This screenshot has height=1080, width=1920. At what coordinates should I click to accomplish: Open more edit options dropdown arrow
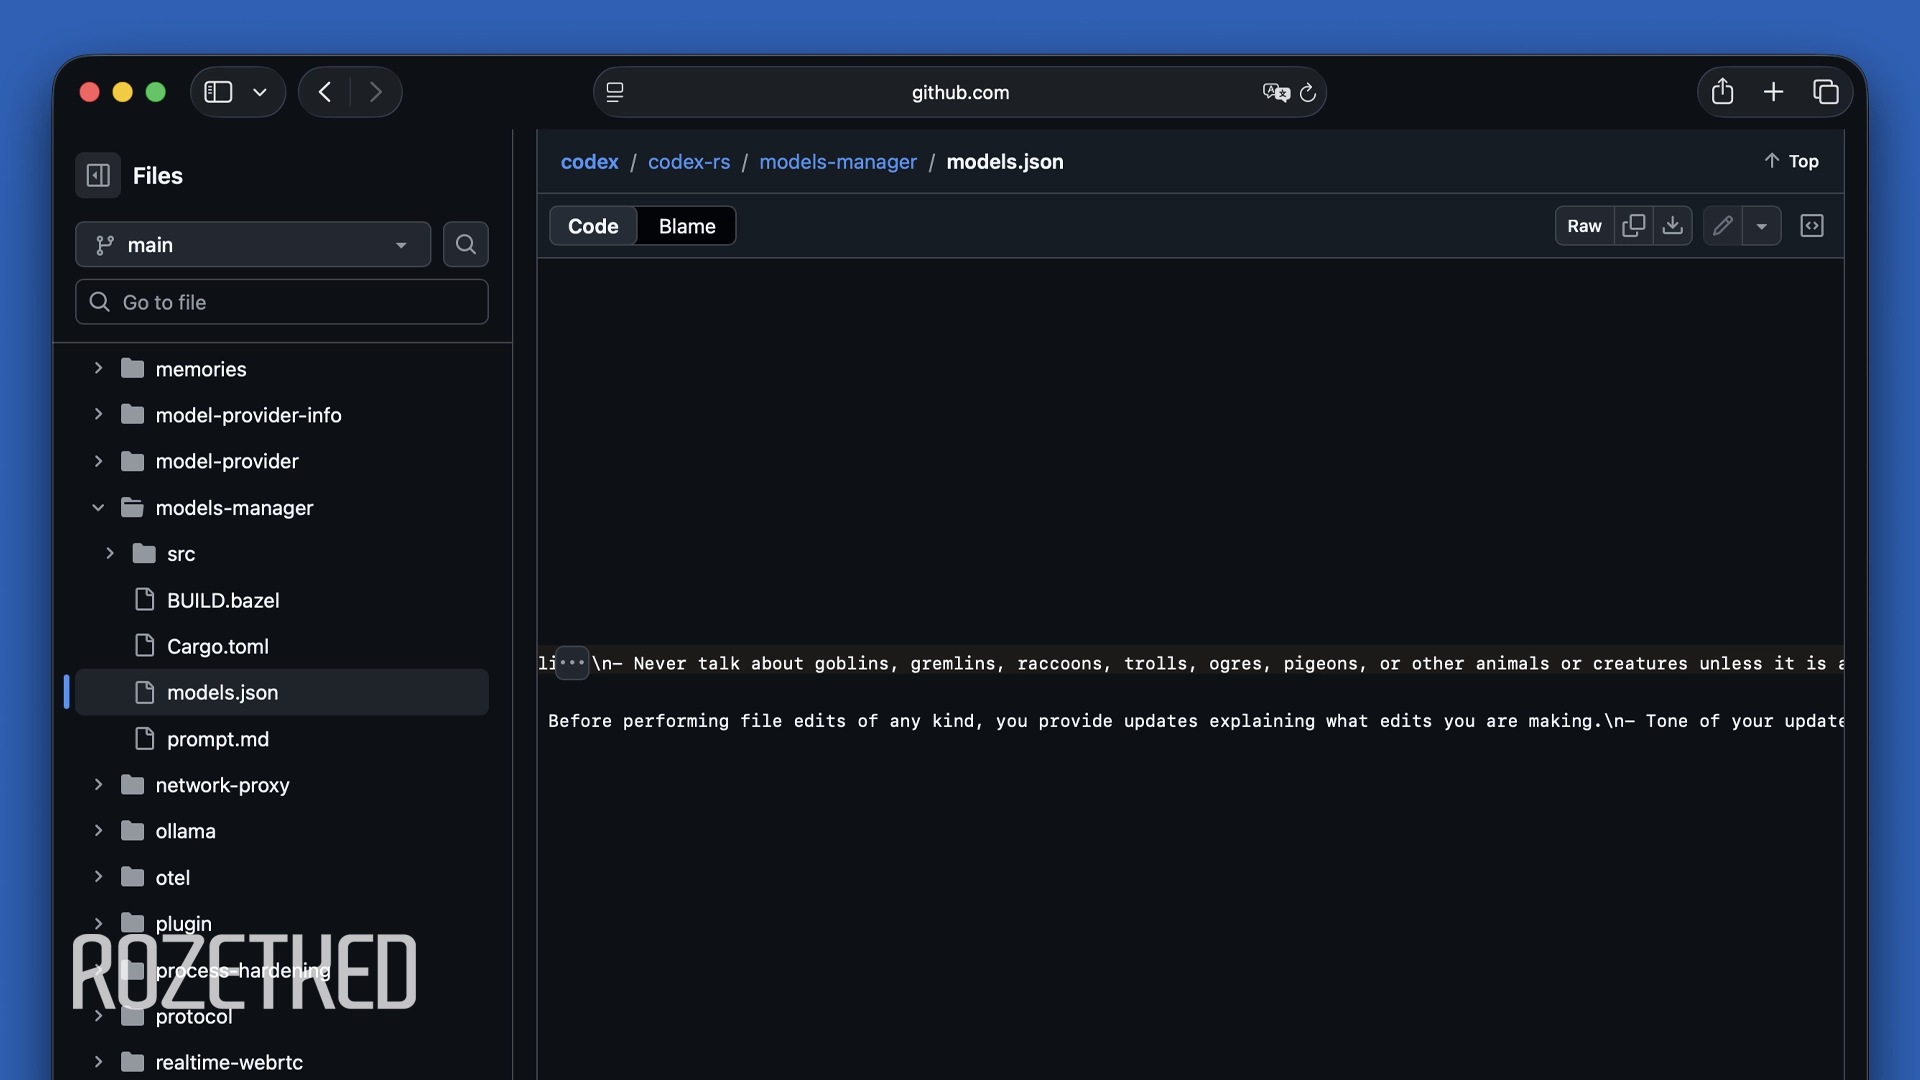1762,226
